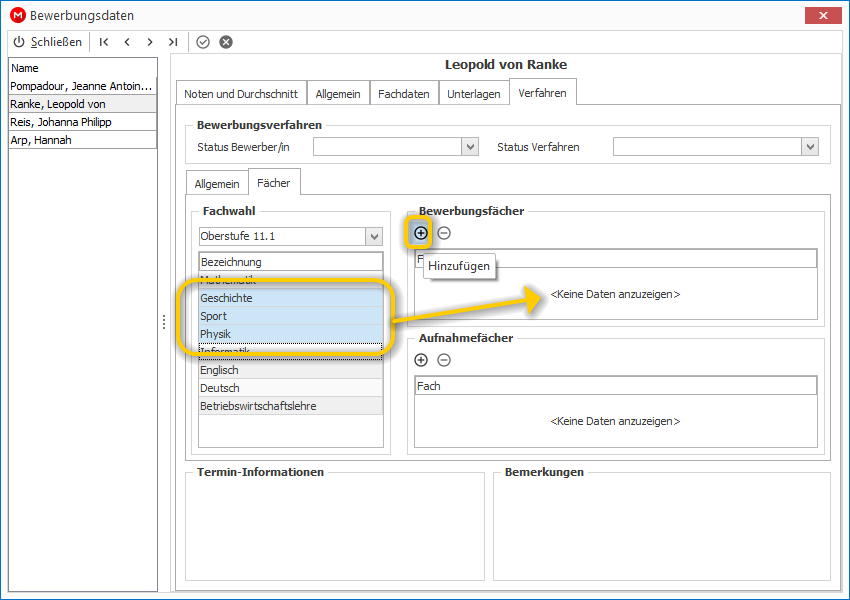Image resolution: width=850 pixels, height=600 pixels.
Task: Go to previous record arrow
Action: [x=127, y=42]
